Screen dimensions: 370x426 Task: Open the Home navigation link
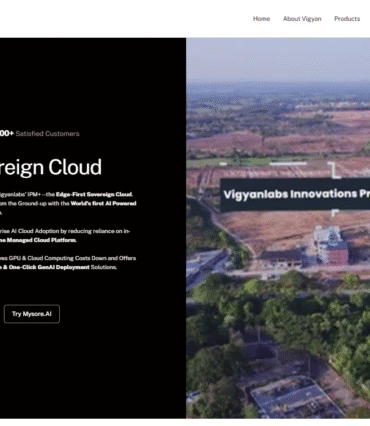(261, 19)
